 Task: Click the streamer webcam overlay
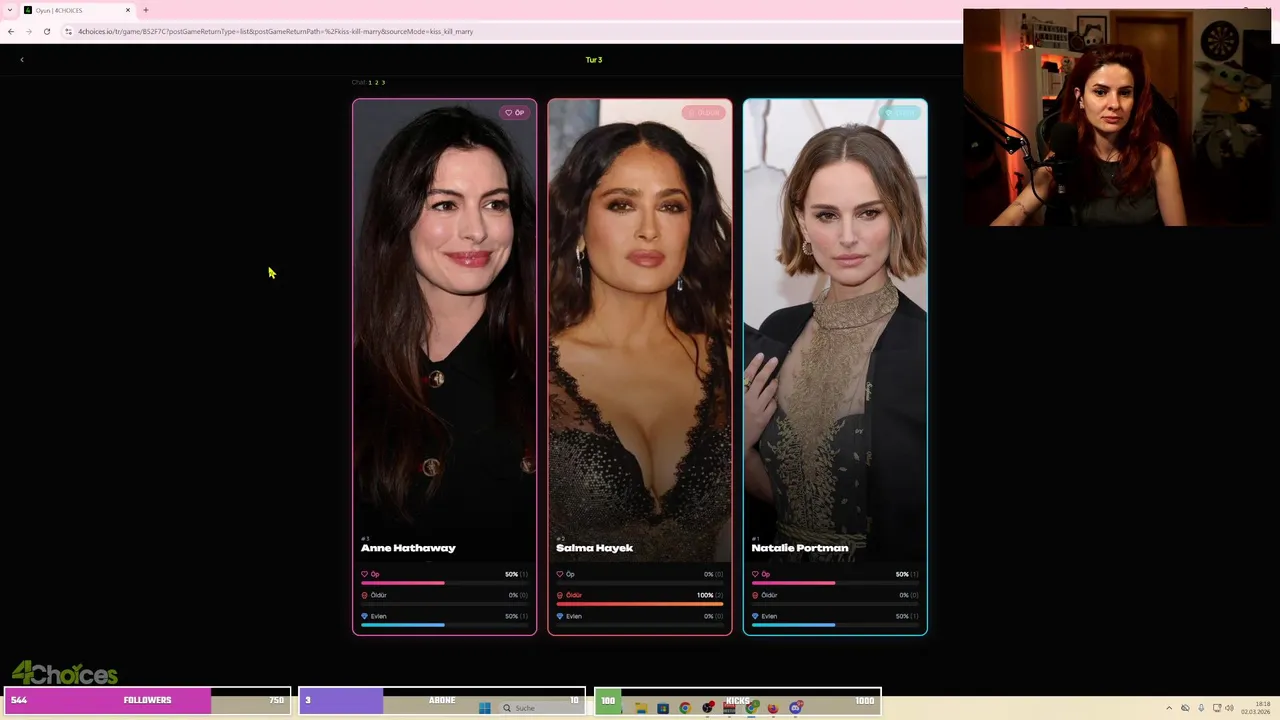(x=1117, y=117)
